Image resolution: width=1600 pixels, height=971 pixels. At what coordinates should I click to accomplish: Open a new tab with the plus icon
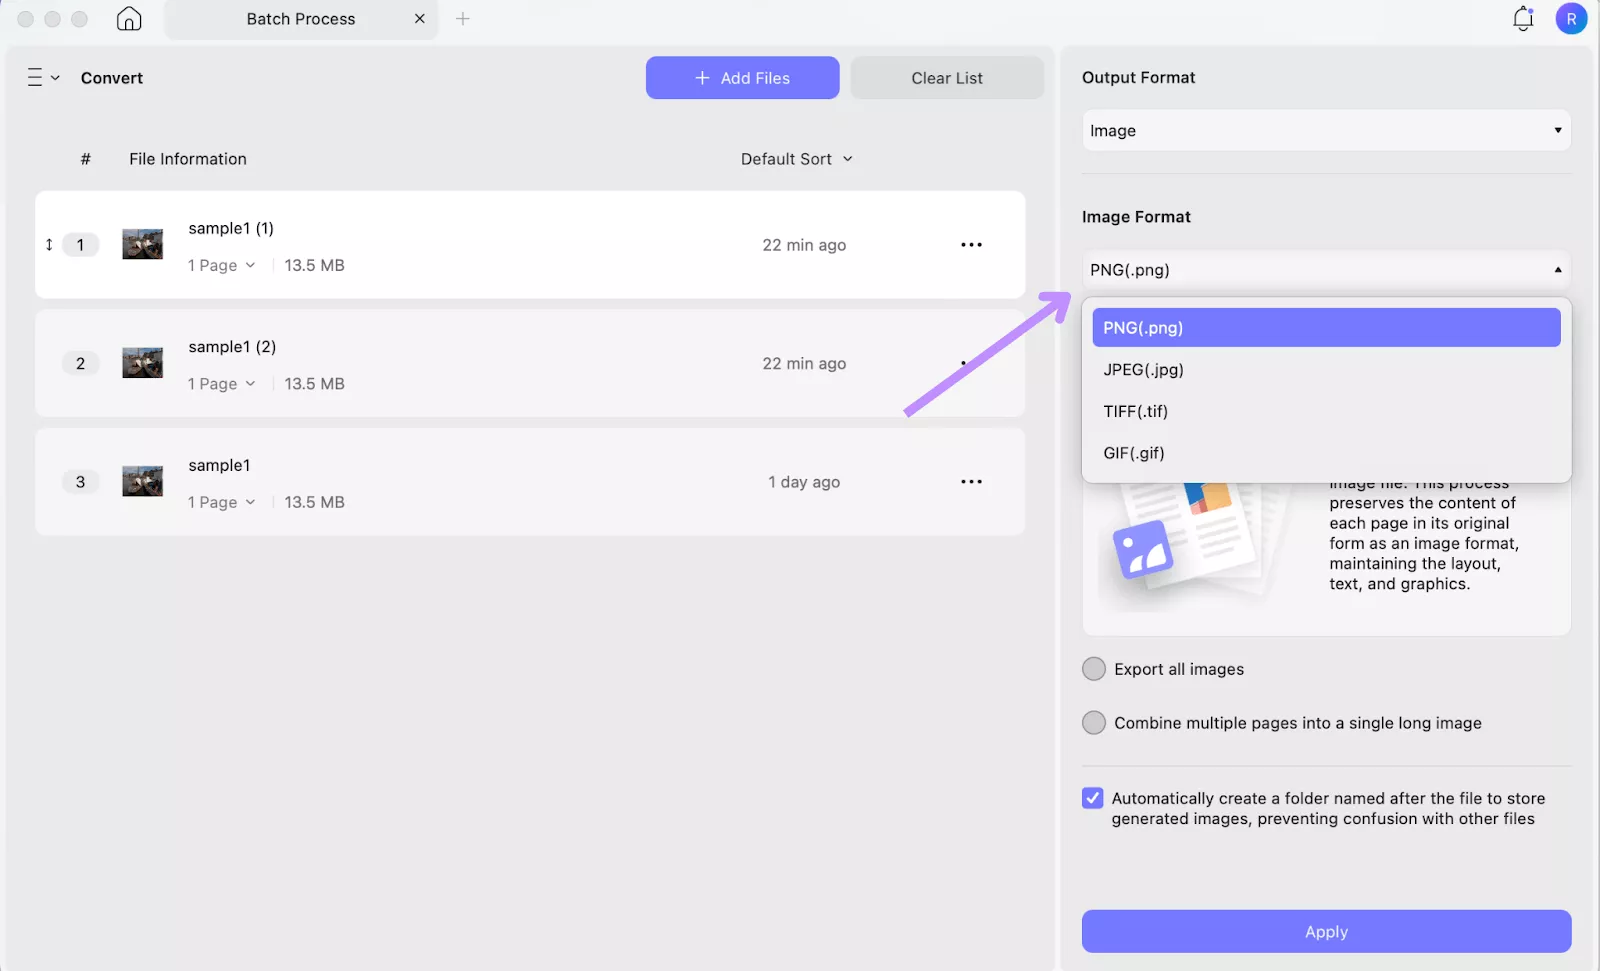pyautogui.click(x=463, y=18)
